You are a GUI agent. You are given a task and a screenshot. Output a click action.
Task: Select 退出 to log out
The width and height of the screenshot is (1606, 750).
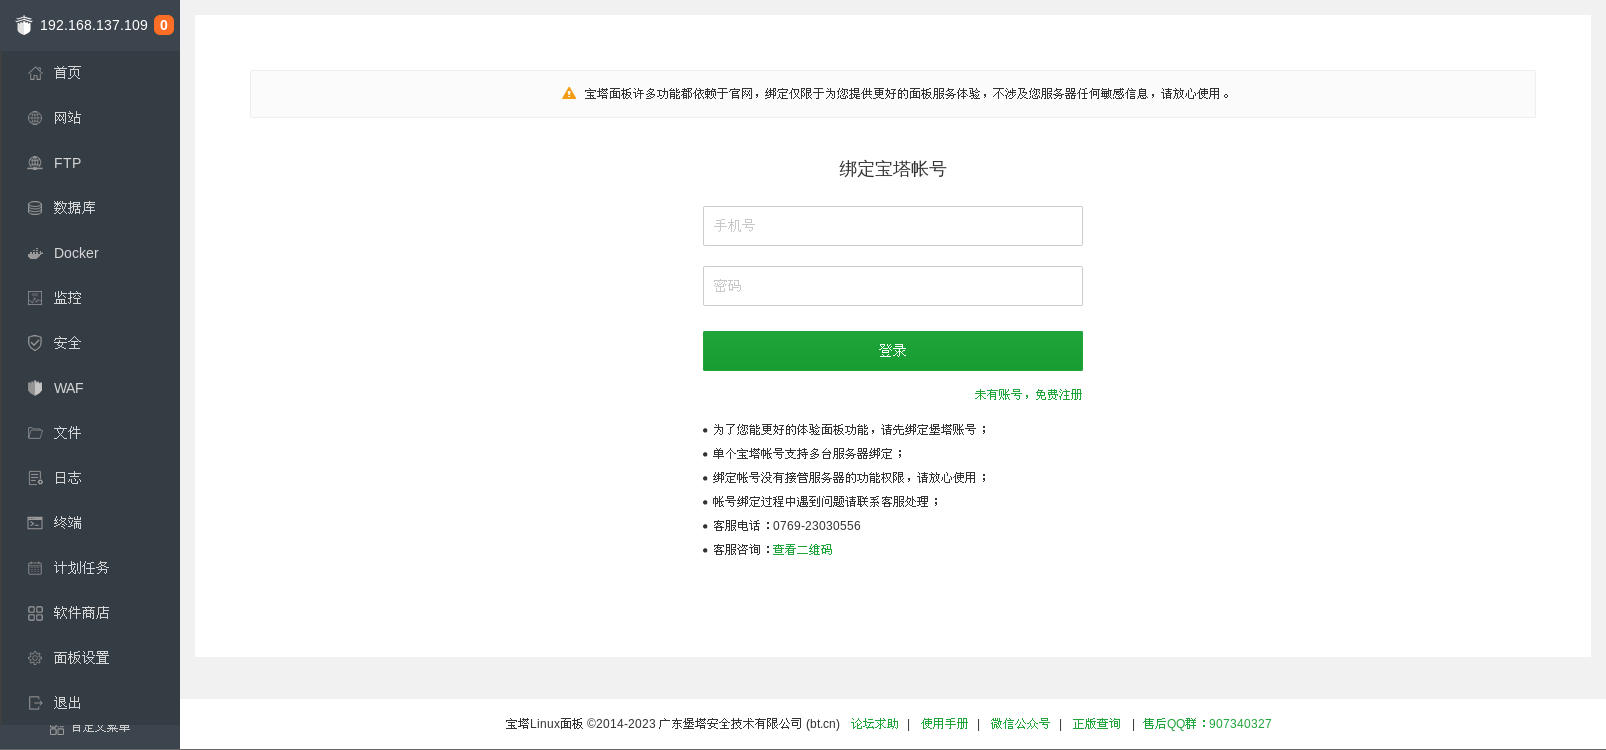(90, 703)
